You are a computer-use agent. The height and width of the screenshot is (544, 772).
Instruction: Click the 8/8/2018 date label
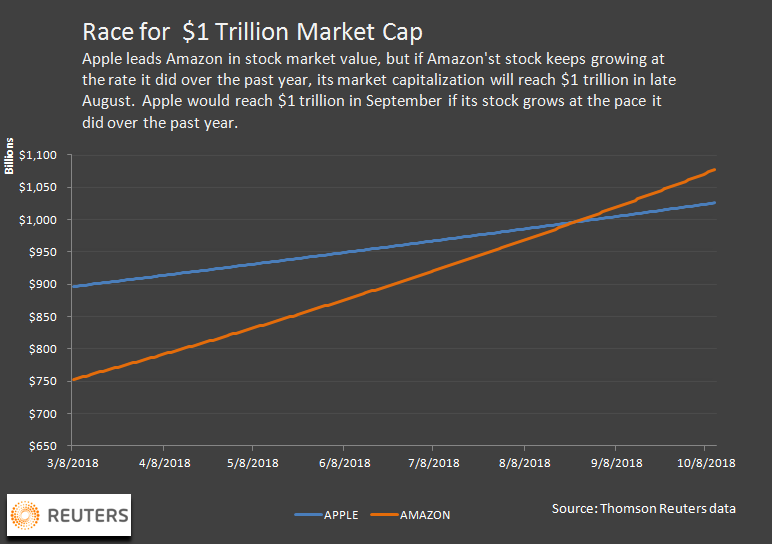pos(524,463)
